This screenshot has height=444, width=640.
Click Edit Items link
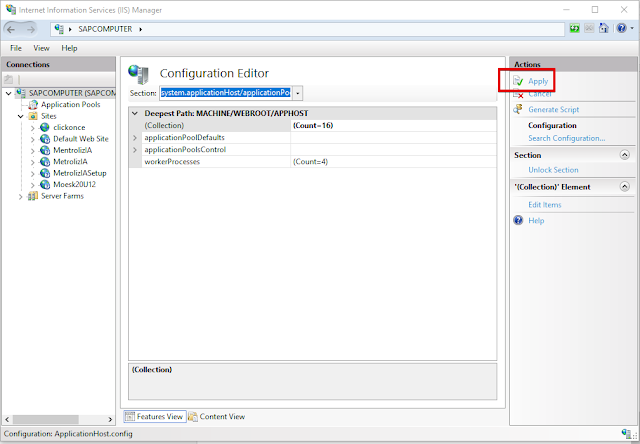click(544, 204)
